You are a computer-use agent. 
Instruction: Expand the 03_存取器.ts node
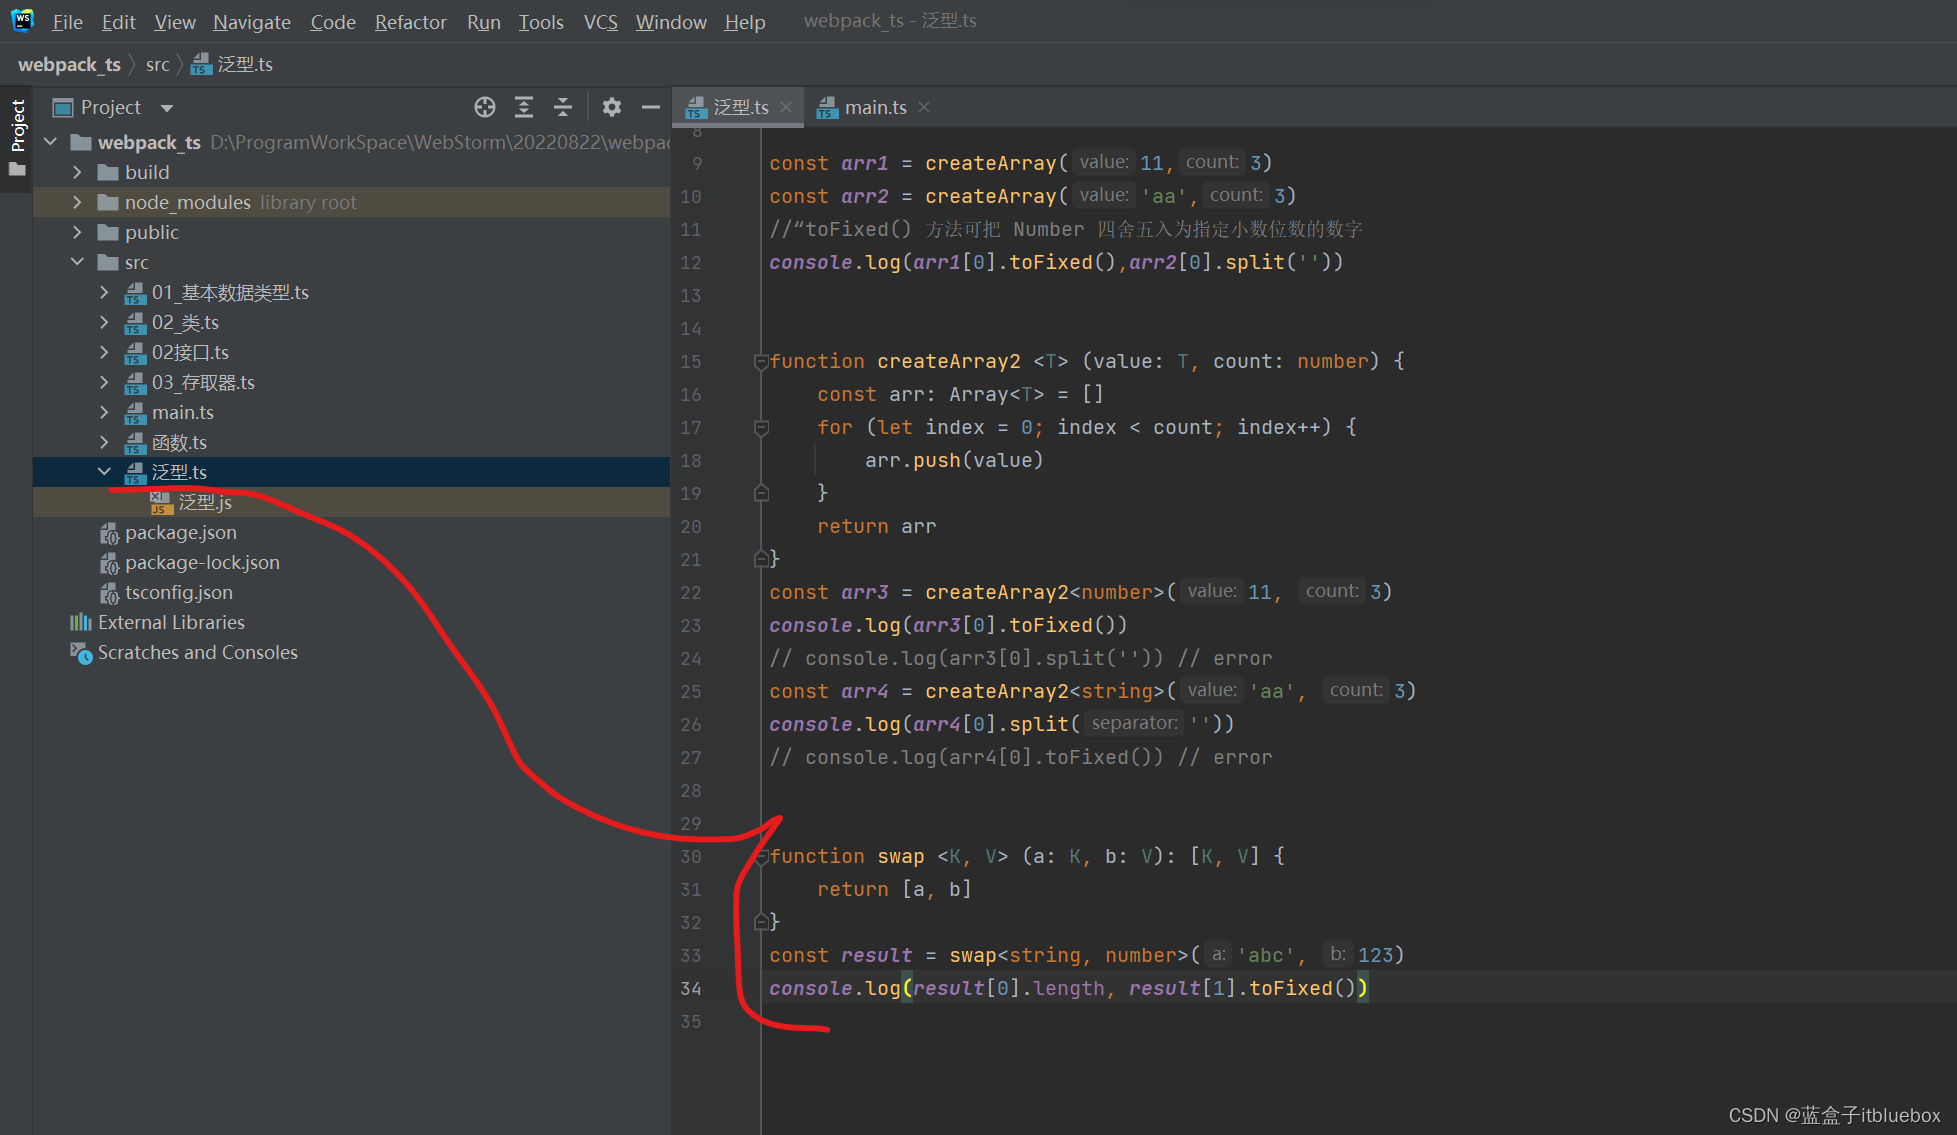click(x=104, y=382)
